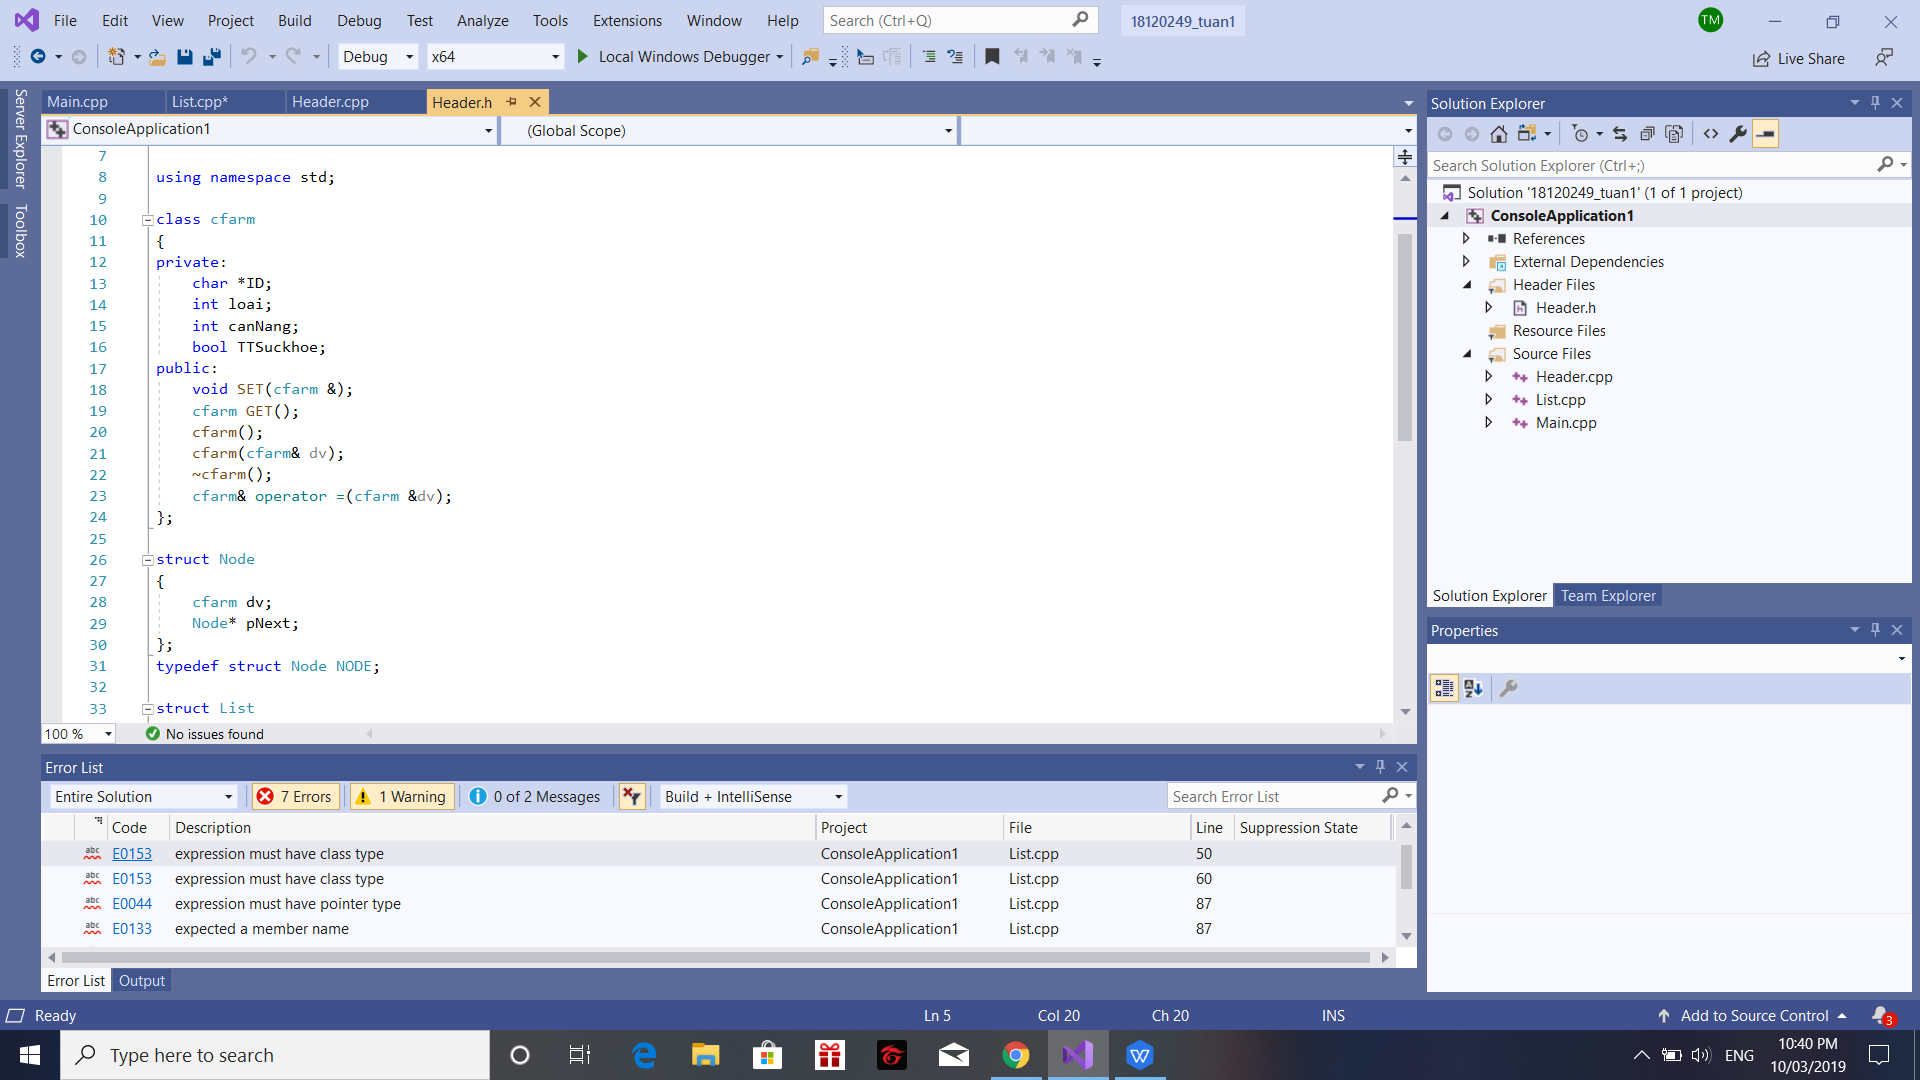Switch to the List.cpp* editor tab
This screenshot has height=1080, width=1920.
click(199, 102)
